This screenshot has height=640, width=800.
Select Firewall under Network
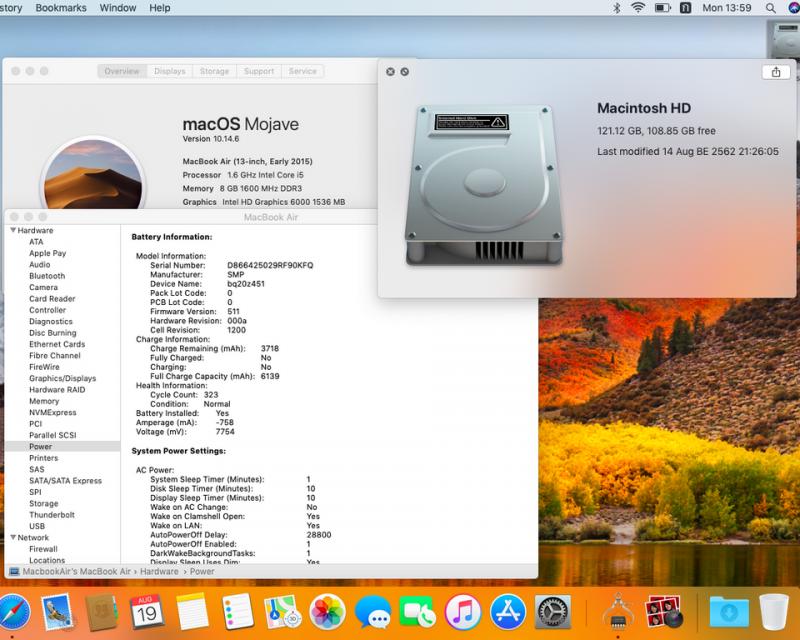(x=43, y=549)
